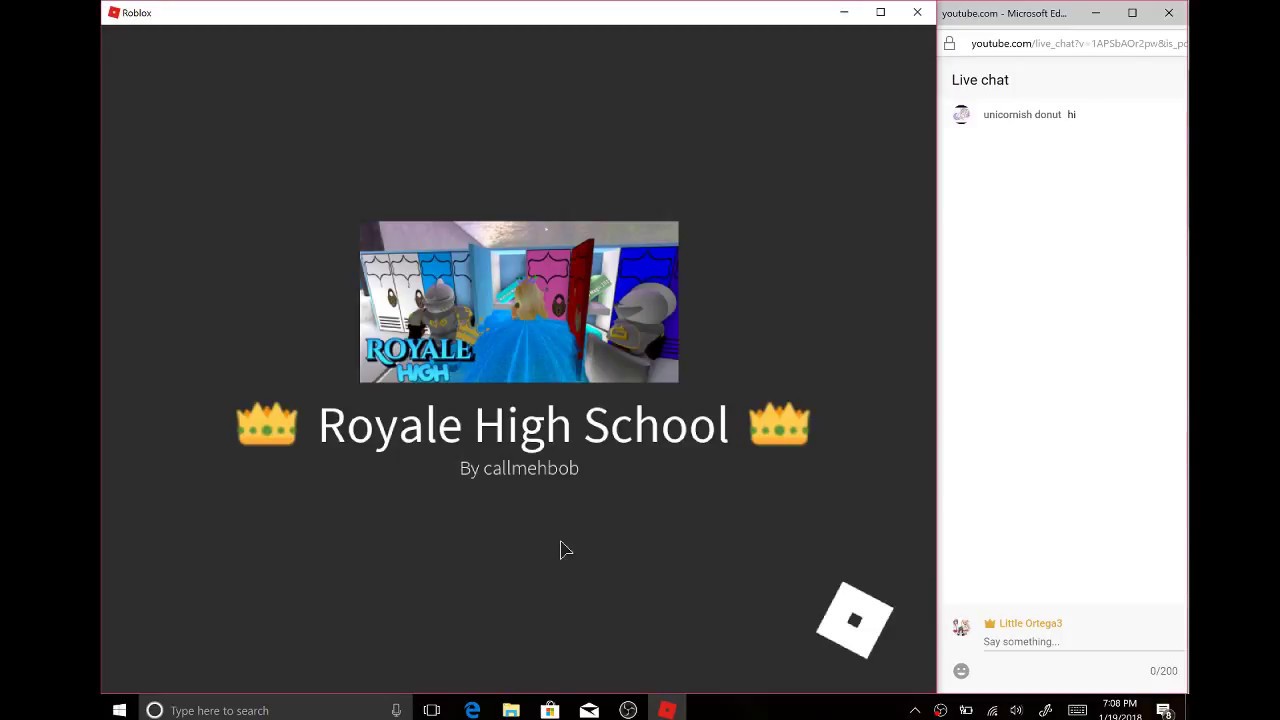This screenshot has height=720, width=1280.
Task: Open Task View in the taskbar
Action: click(432, 710)
